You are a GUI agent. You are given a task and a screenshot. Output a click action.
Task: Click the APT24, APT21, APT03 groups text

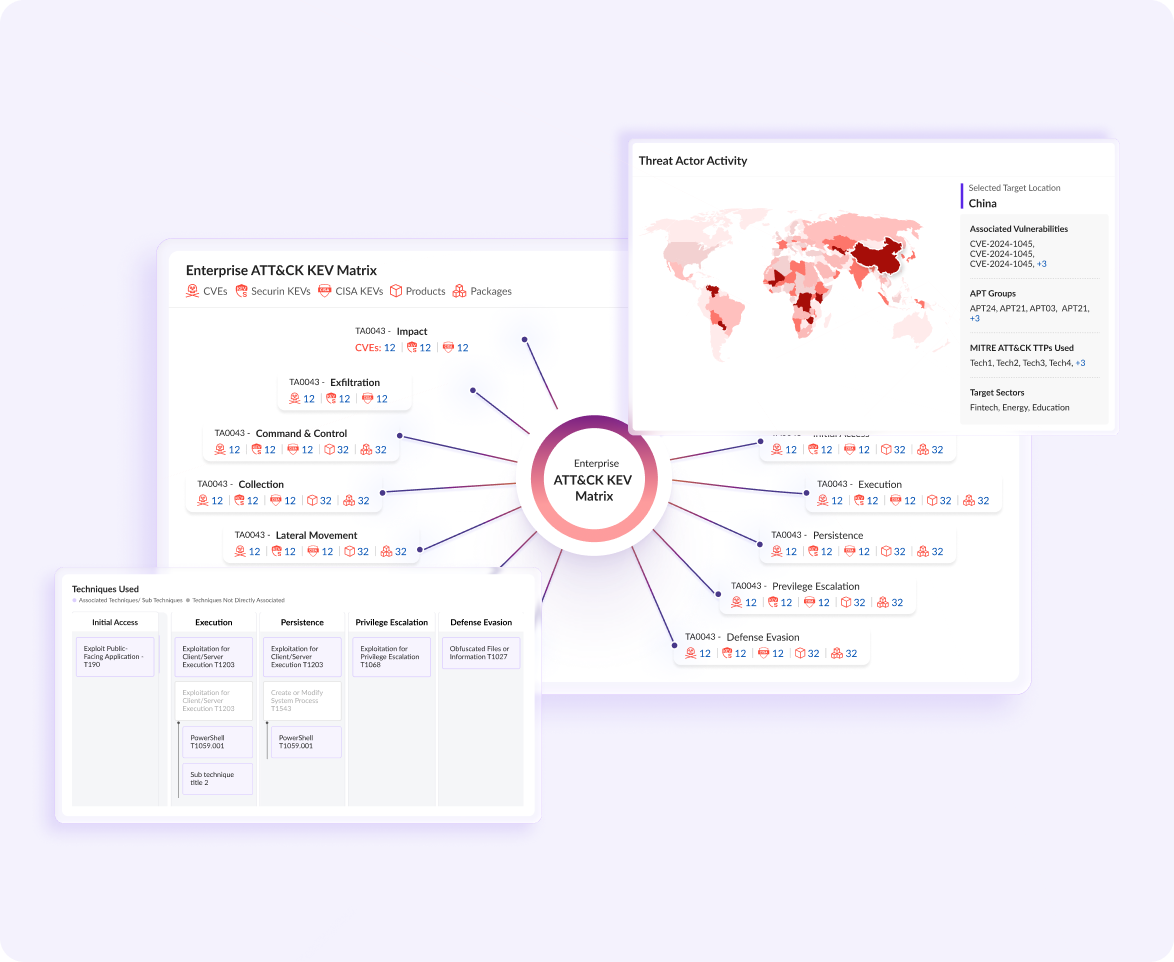(x=1029, y=308)
